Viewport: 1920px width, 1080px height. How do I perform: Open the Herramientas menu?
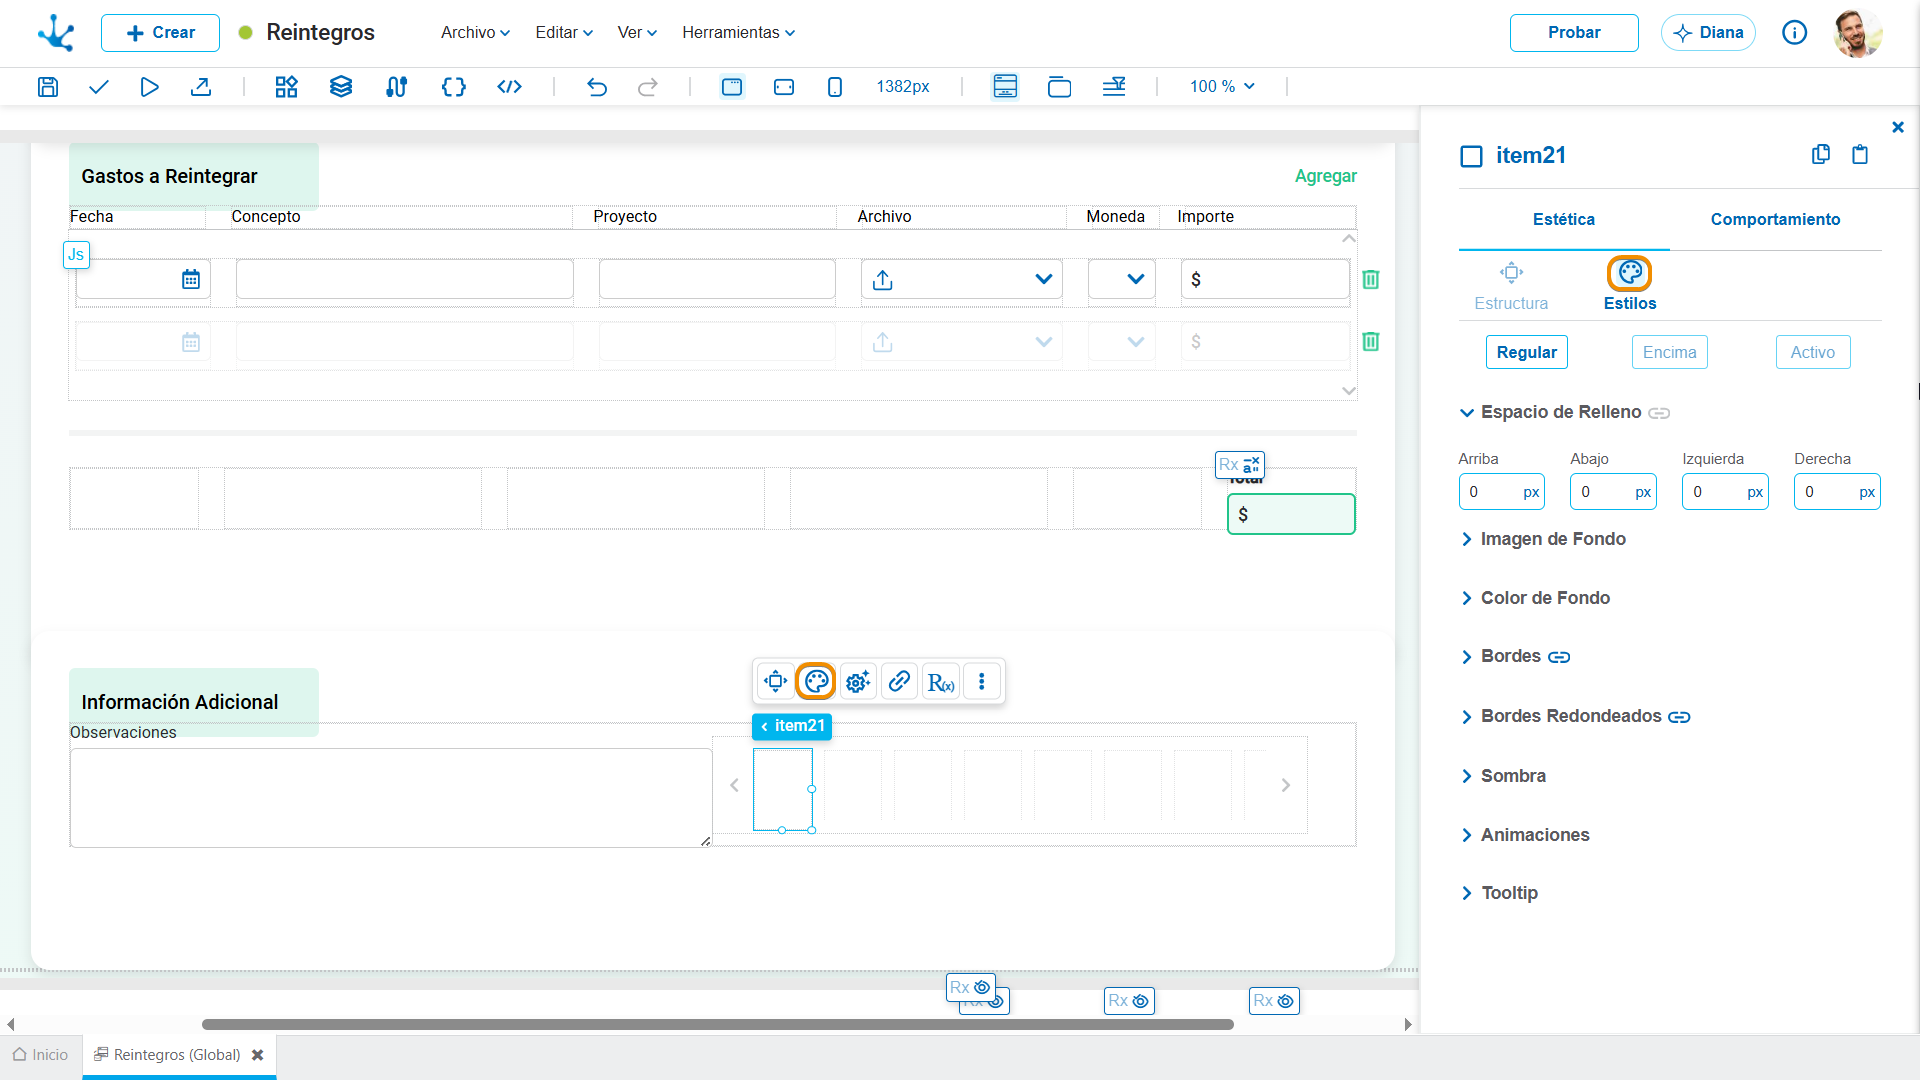pos(739,33)
